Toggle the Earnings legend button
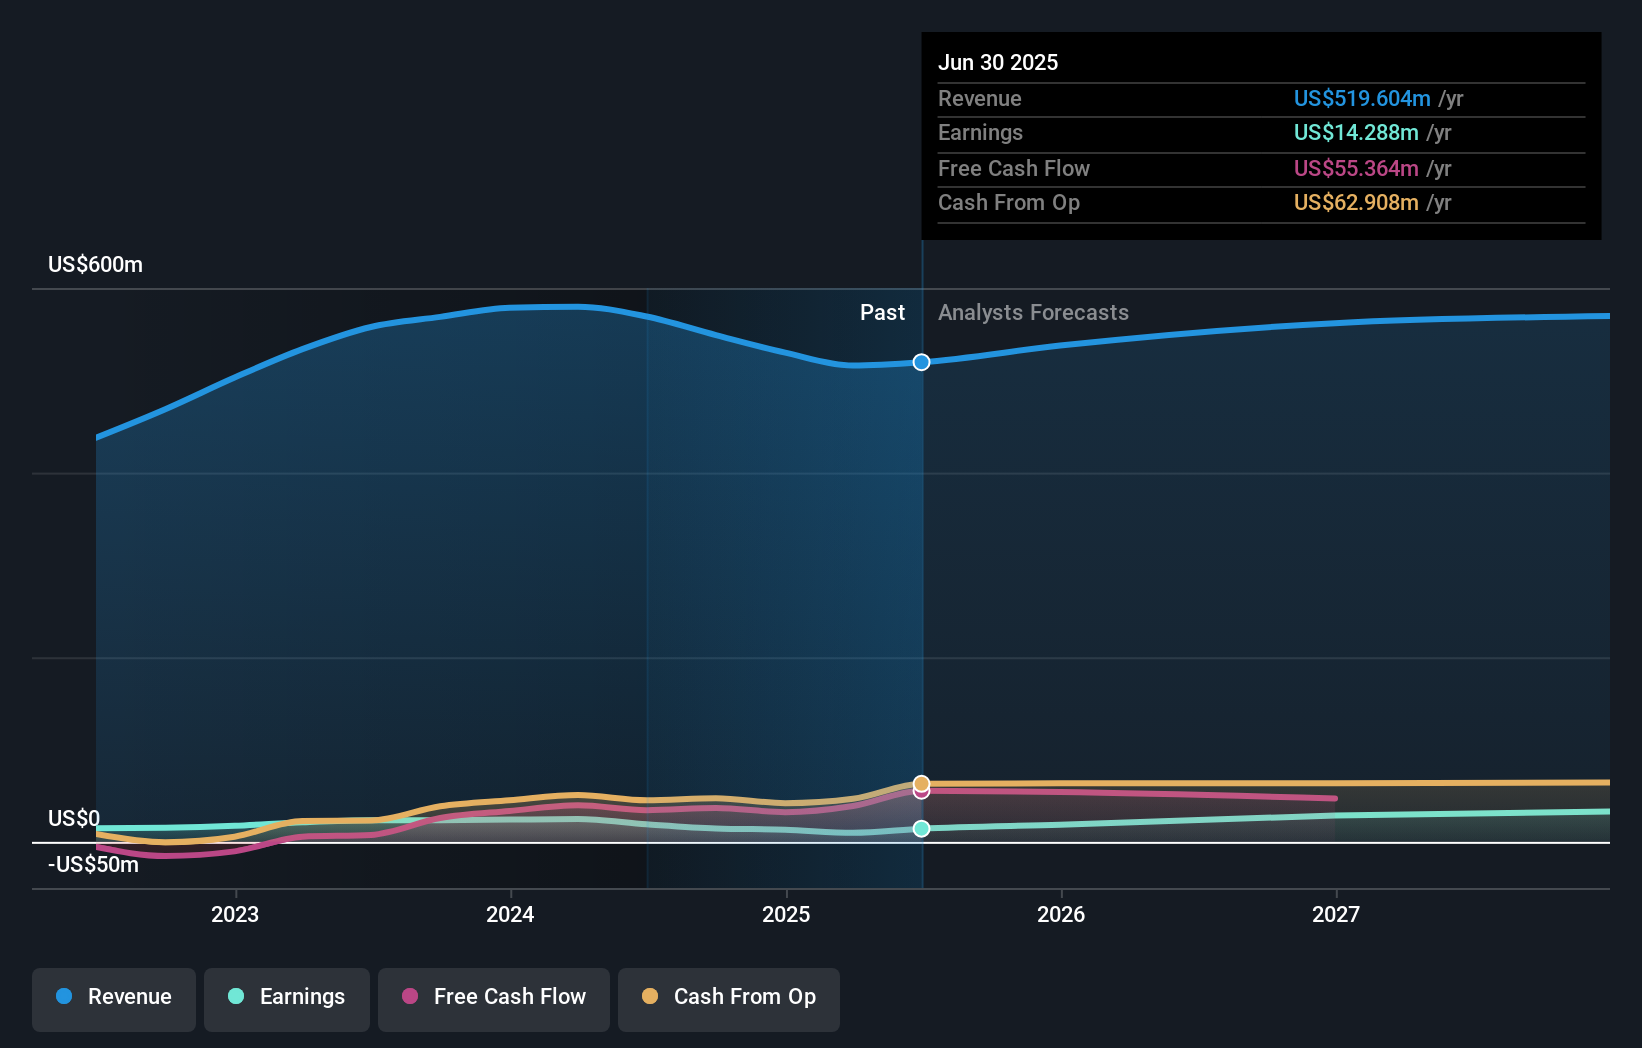The image size is (1642, 1048). point(287,999)
